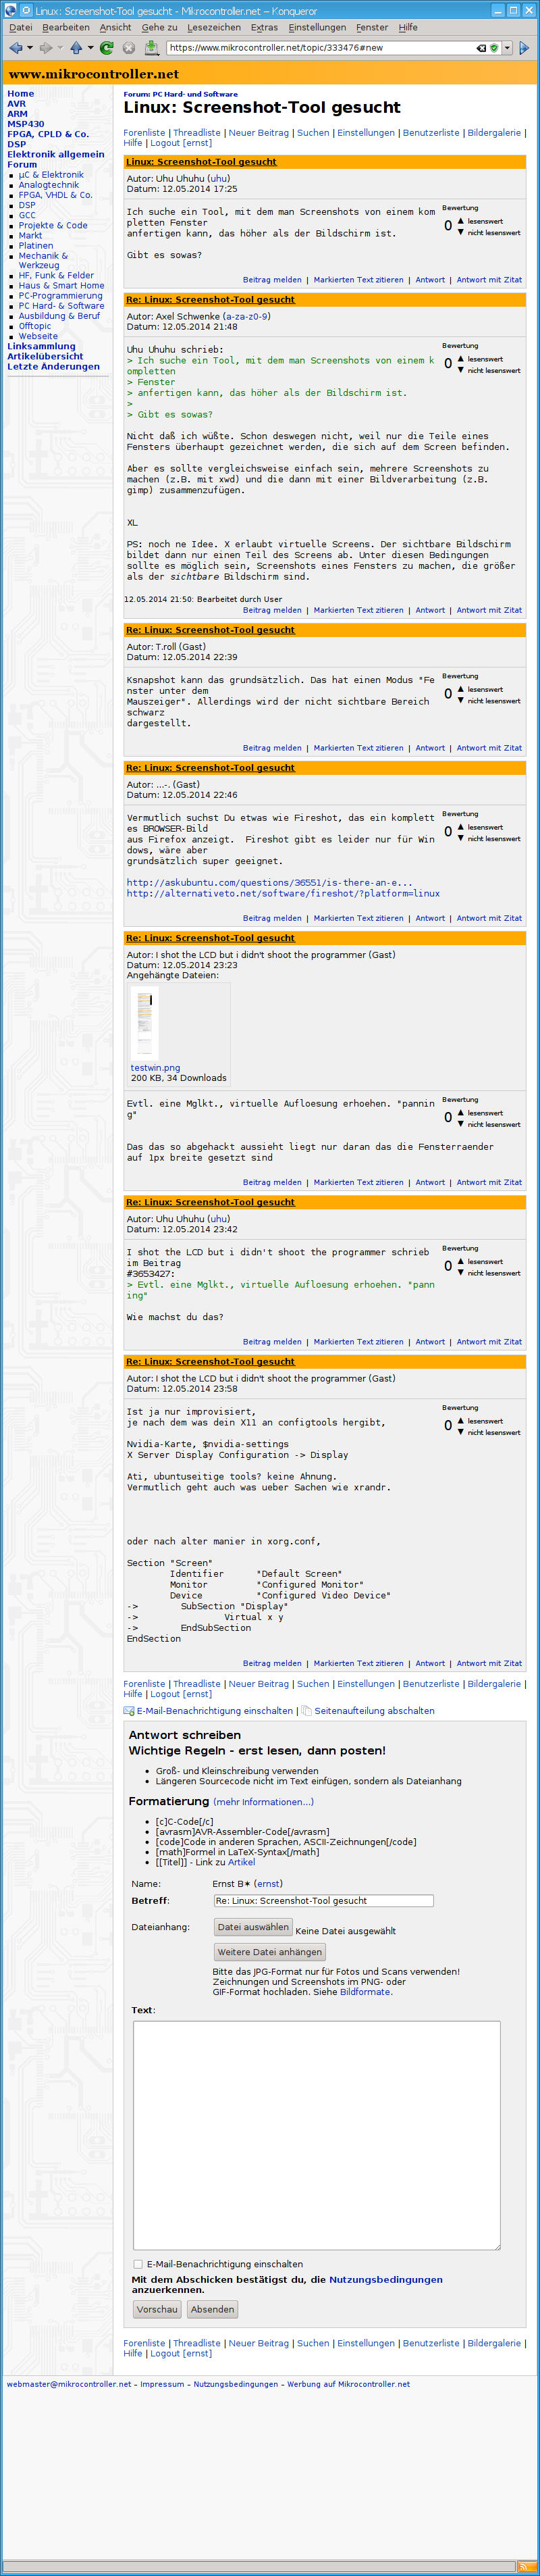Click the 'uhu' user link in the first post
Image resolution: width=540 pixels, height=2576 pixels.
pyautogui.click(x=218, y=179)
